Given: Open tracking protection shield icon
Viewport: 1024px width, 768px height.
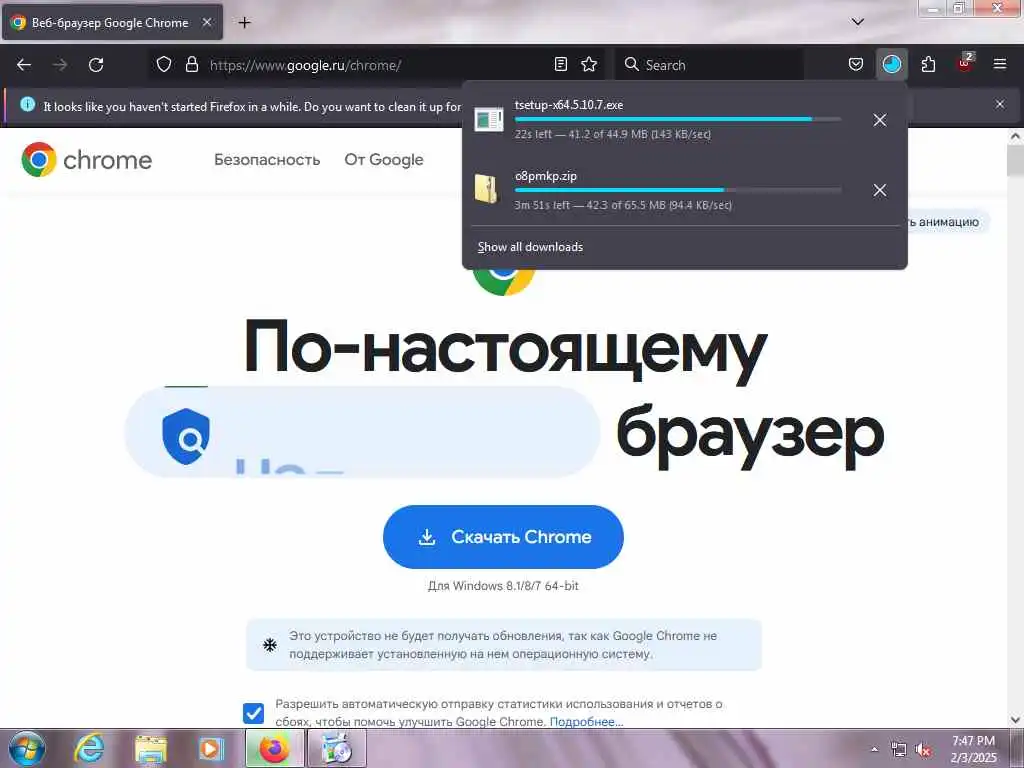Looking at the screenshot, I should (164, 65).
